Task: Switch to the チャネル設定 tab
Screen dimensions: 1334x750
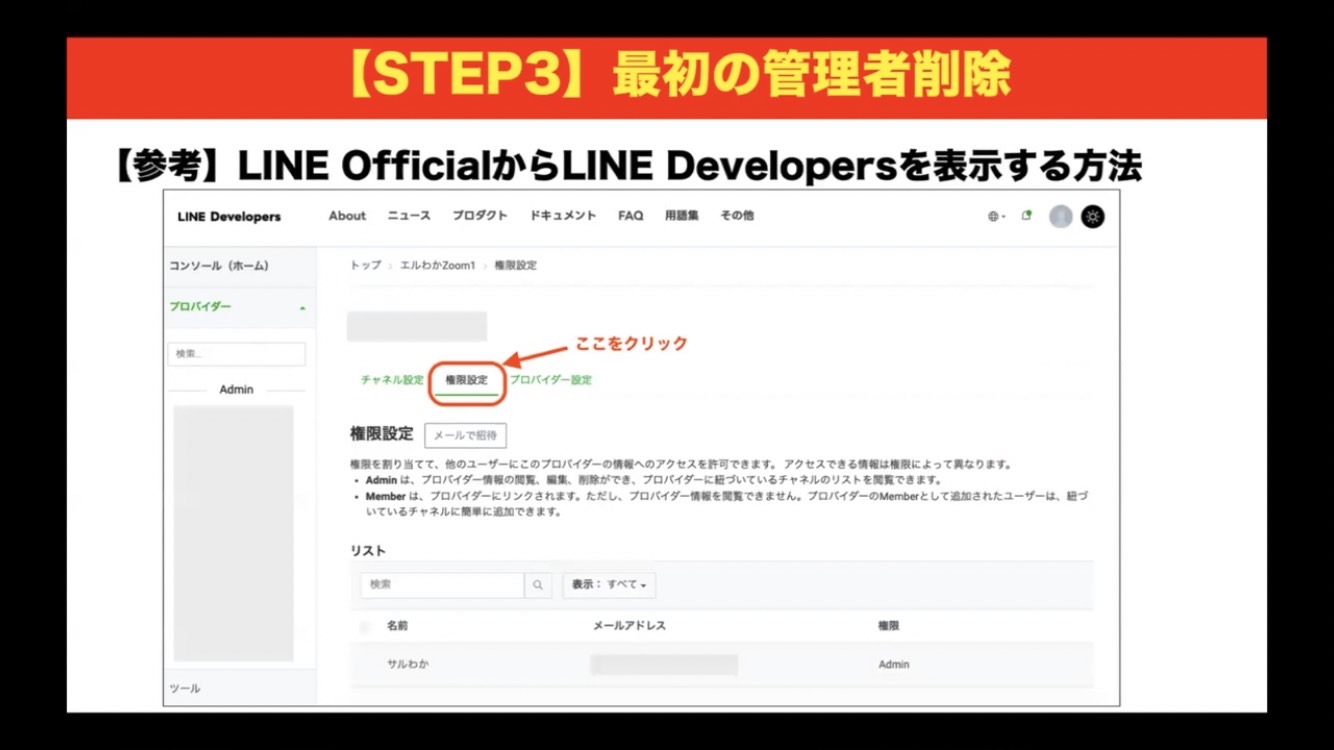Action: pyautogui.click(x=393, y=380)
